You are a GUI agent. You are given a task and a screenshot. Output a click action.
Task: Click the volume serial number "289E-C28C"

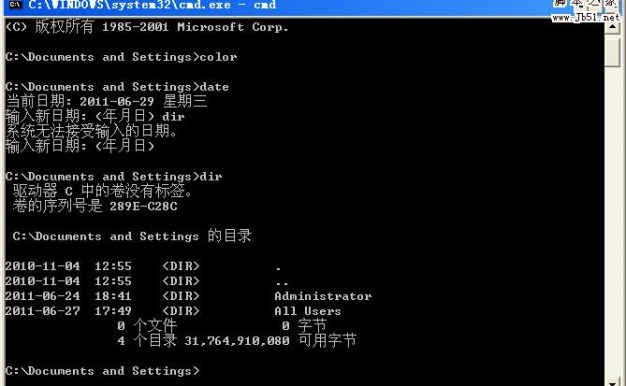point(143,206)
